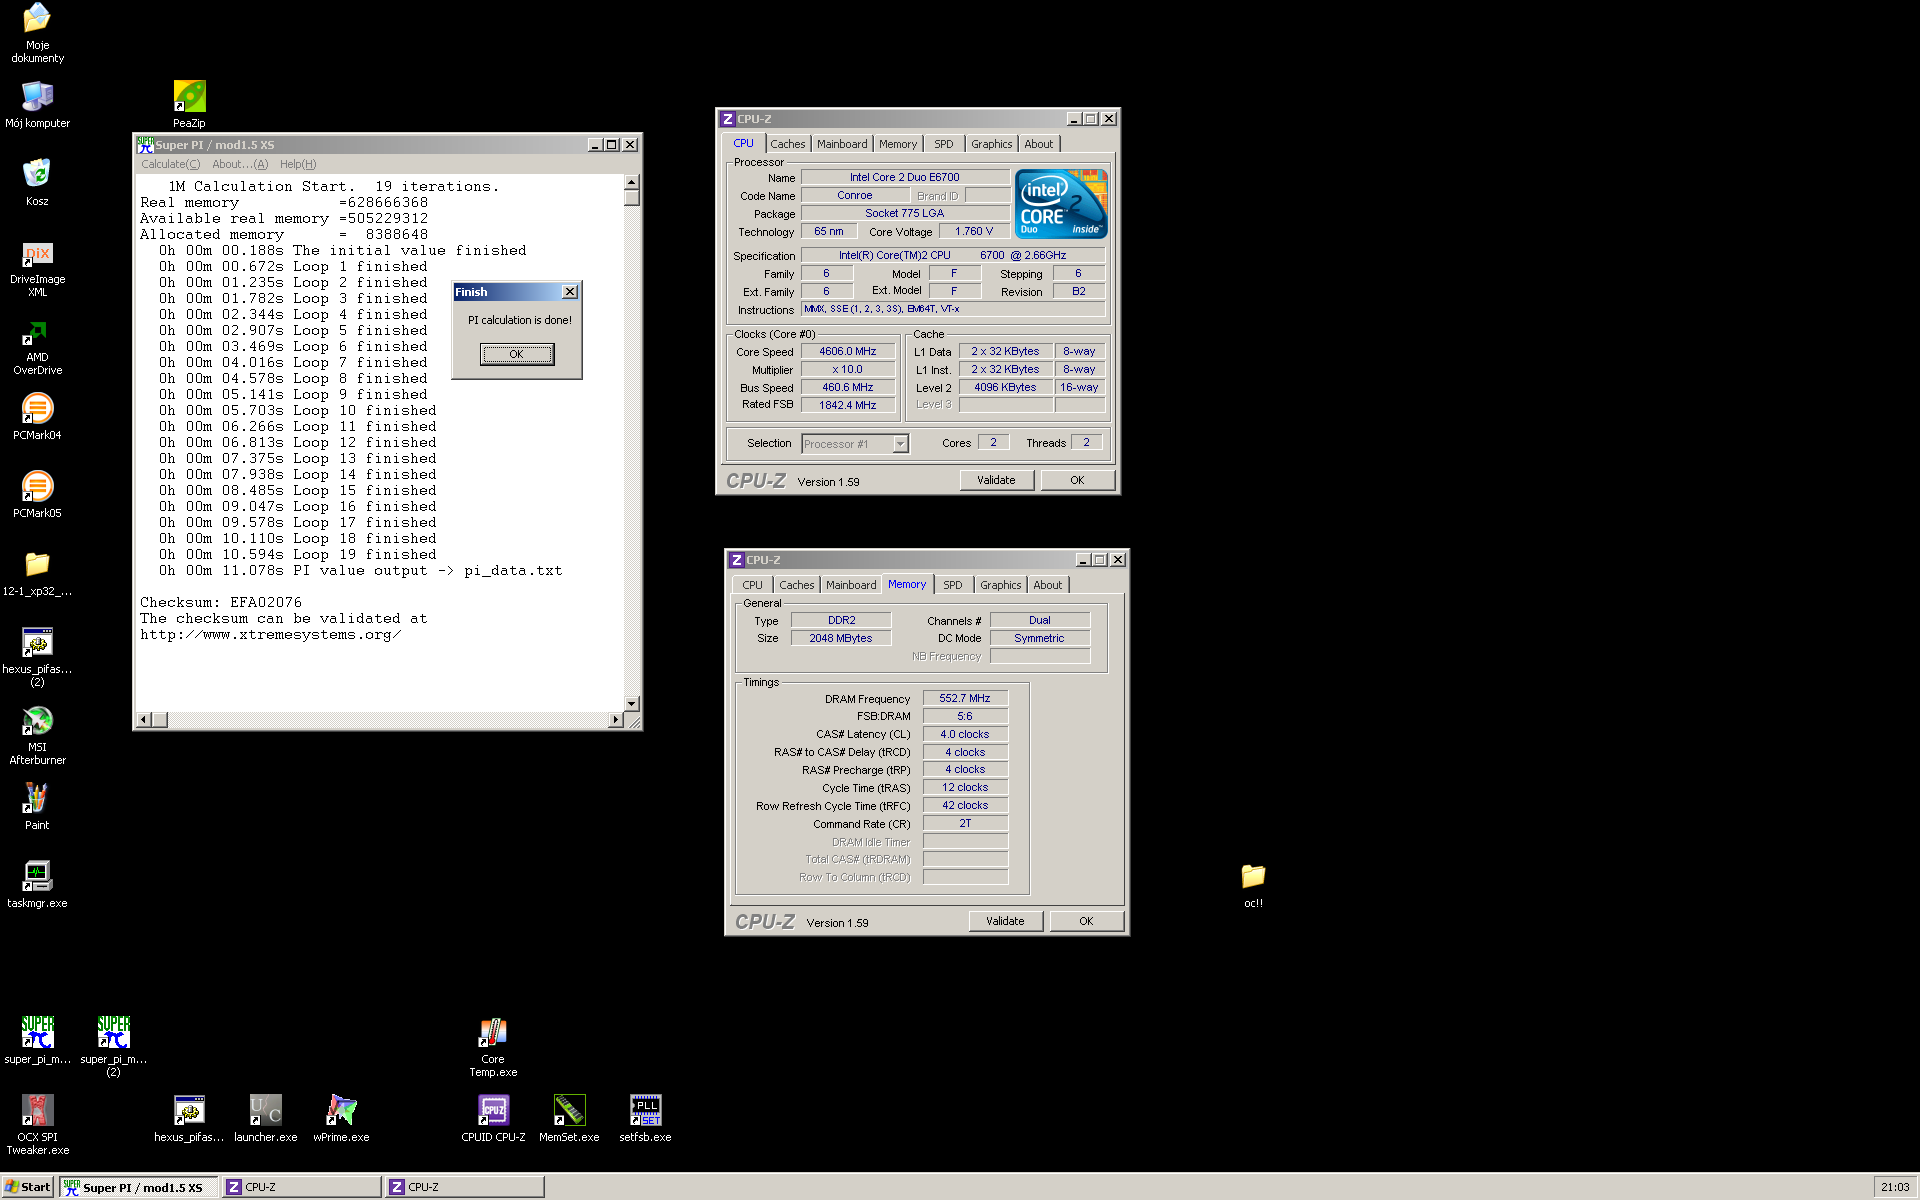Click Validate in lower CPU-Z window
The image size is (1920, 1200).
[1005, 921]
